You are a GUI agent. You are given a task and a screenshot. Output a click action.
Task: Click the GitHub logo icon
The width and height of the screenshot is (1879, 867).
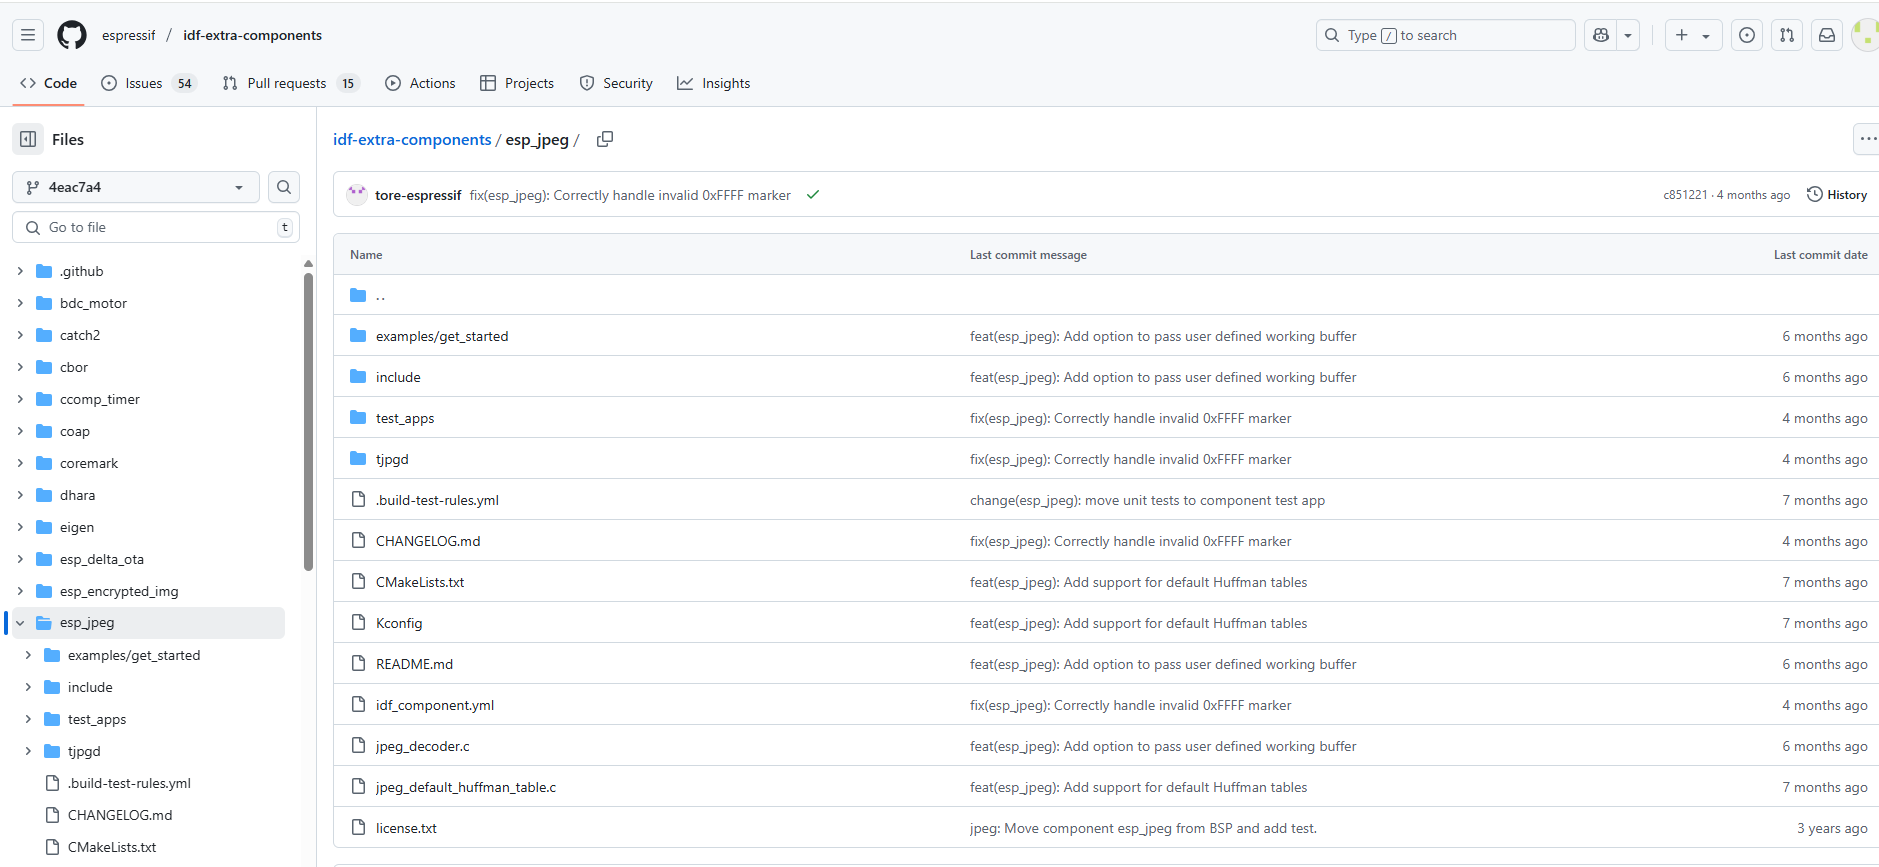pos(72,35)
